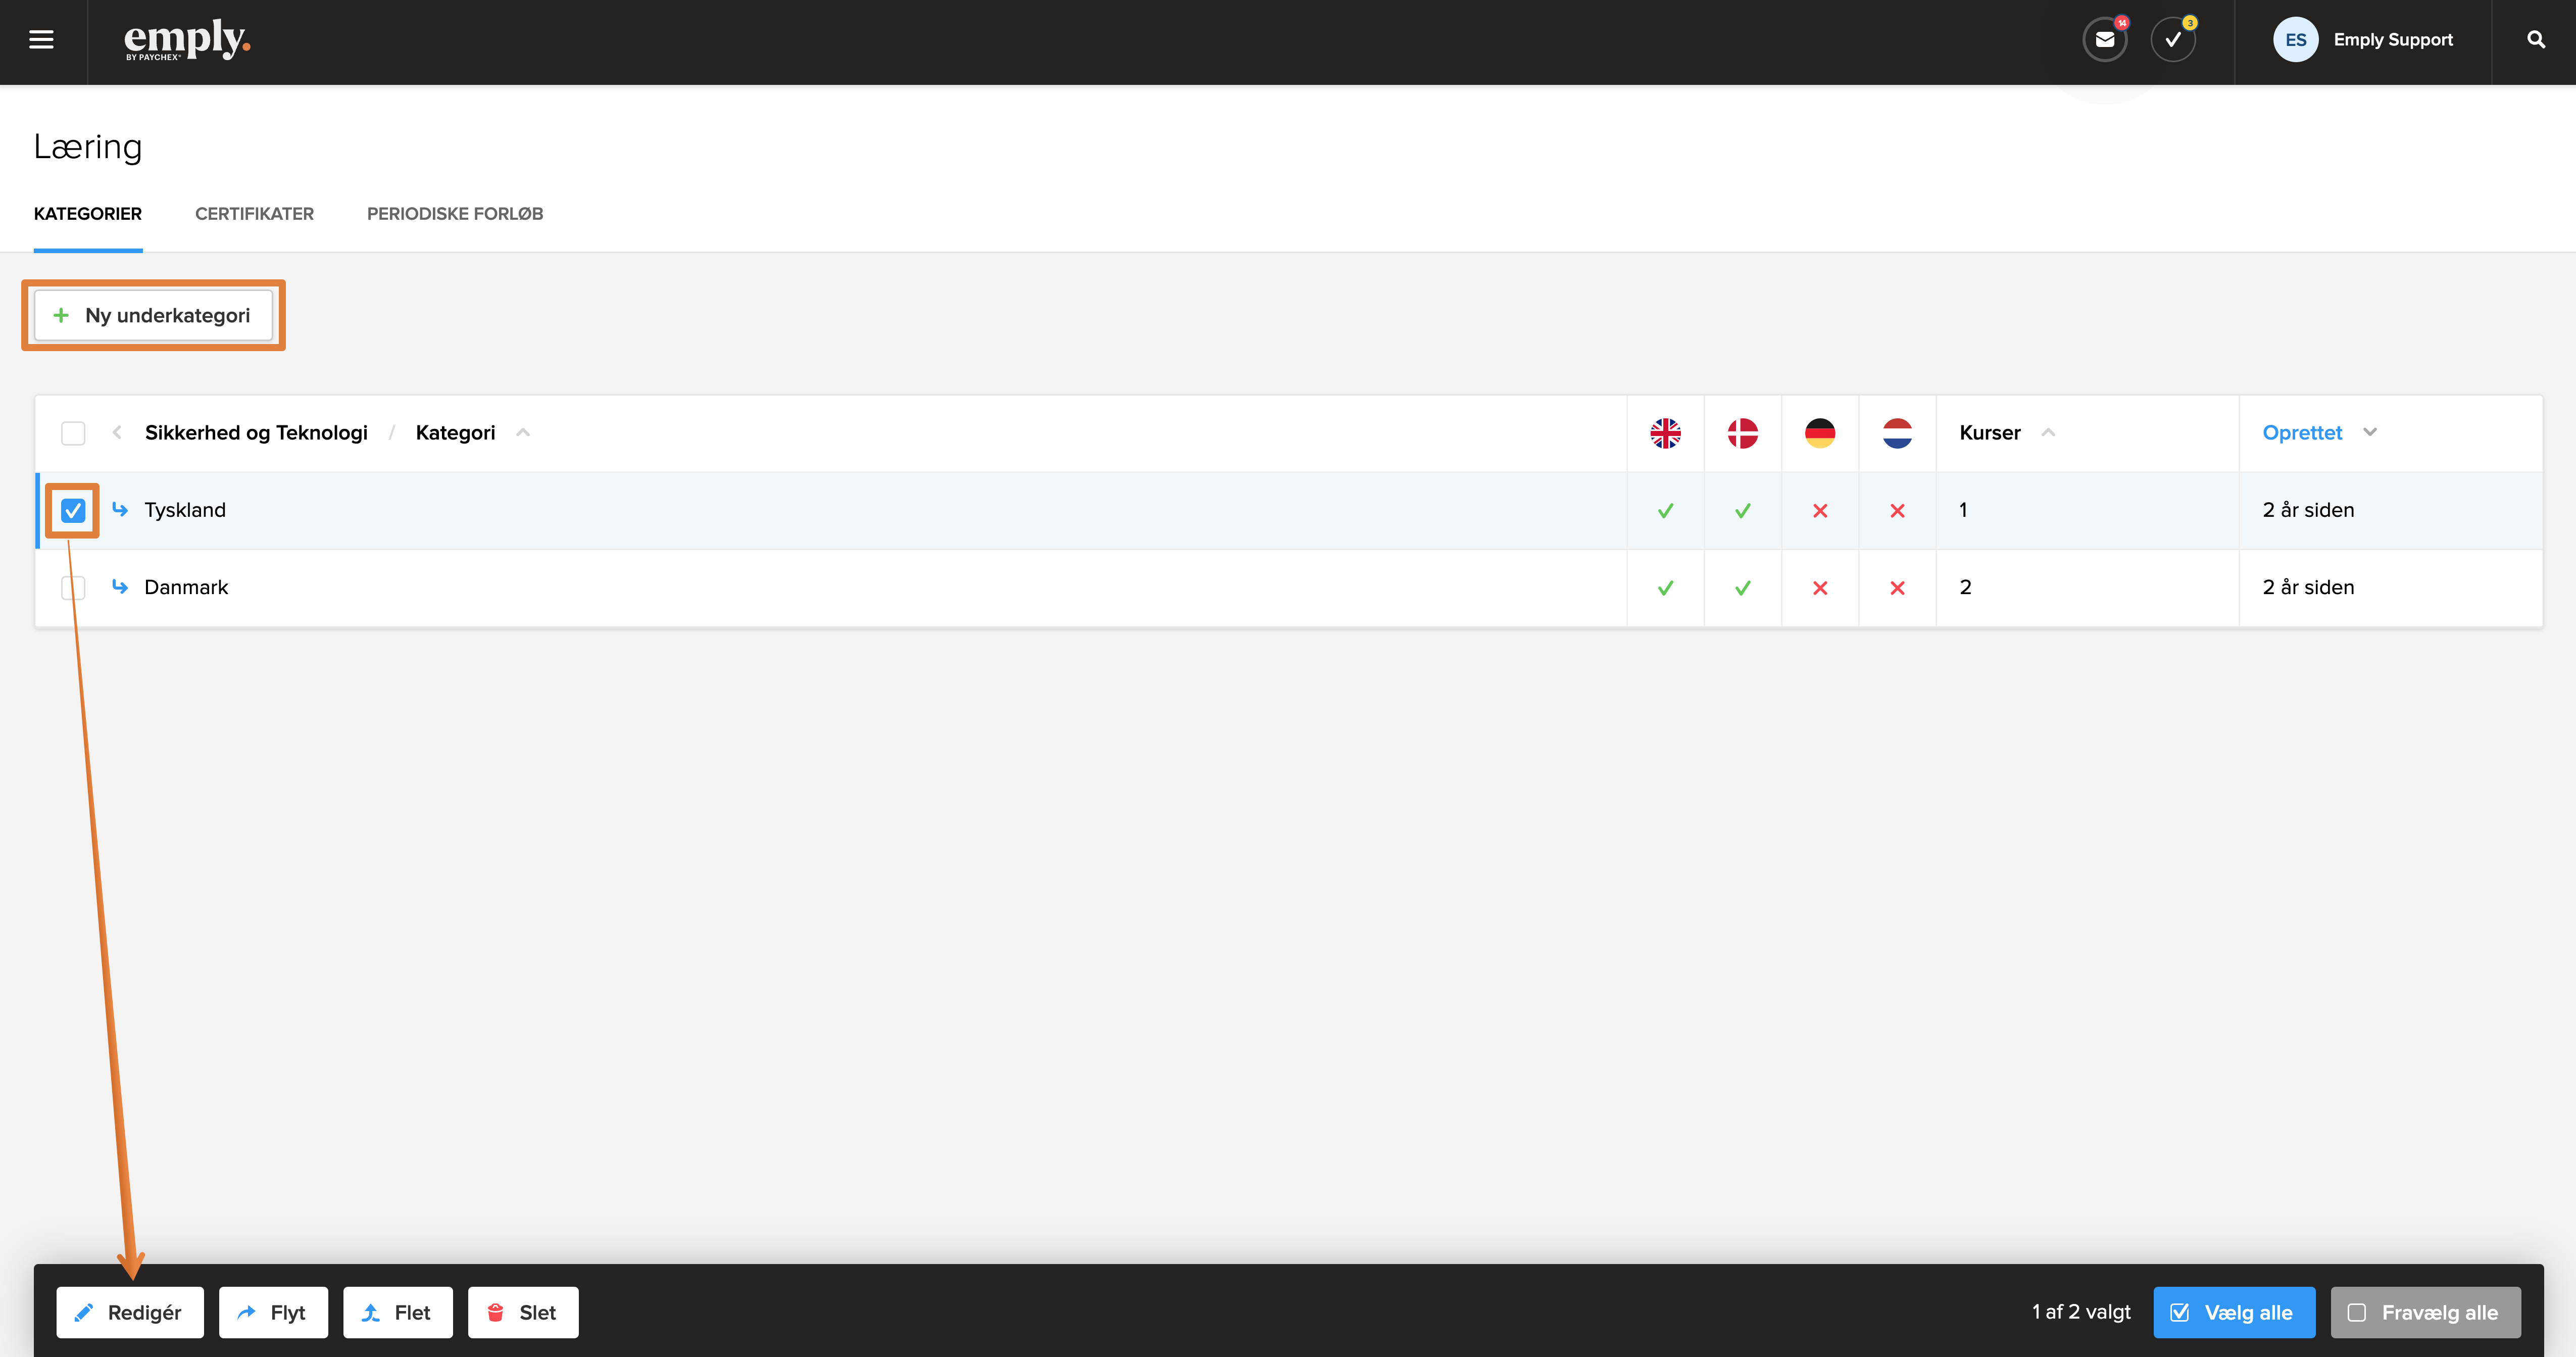This screenshot has height=1357, width=2576.
Task: Toggle the header select-all checkbox
Action: click(73, 433)
